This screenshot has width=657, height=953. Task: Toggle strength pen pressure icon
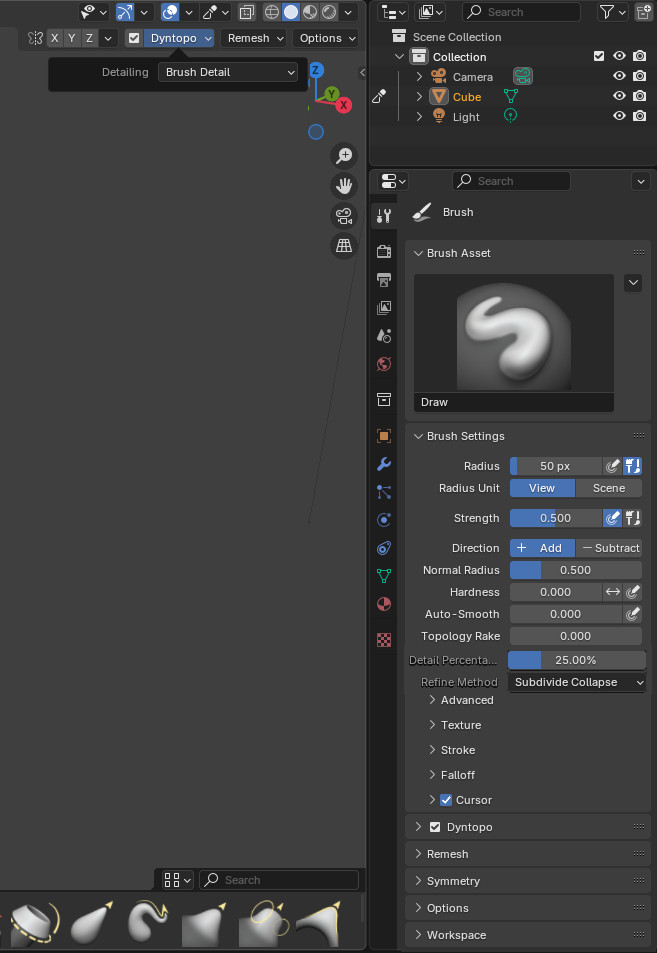[612, 518]
